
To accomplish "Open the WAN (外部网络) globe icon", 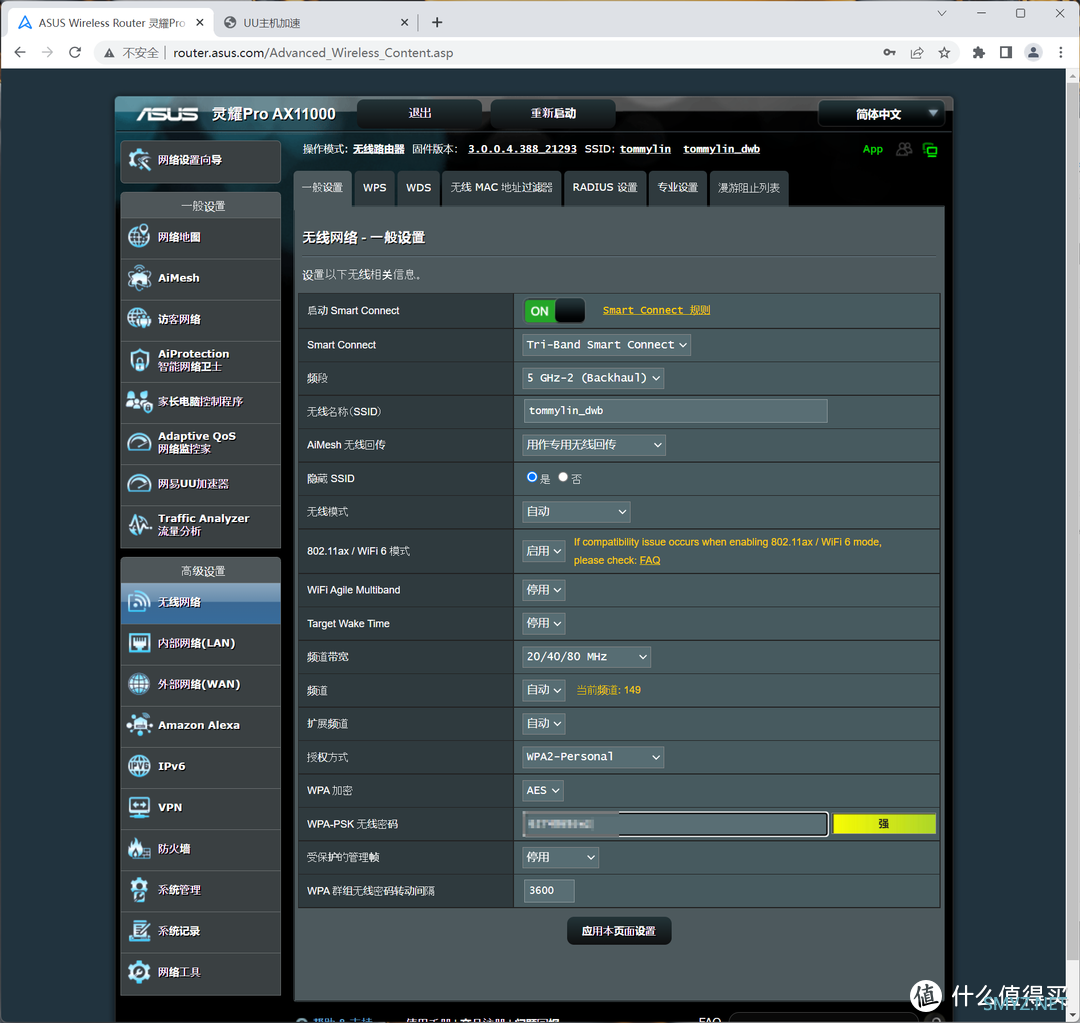I will click(x=139, y=684).
